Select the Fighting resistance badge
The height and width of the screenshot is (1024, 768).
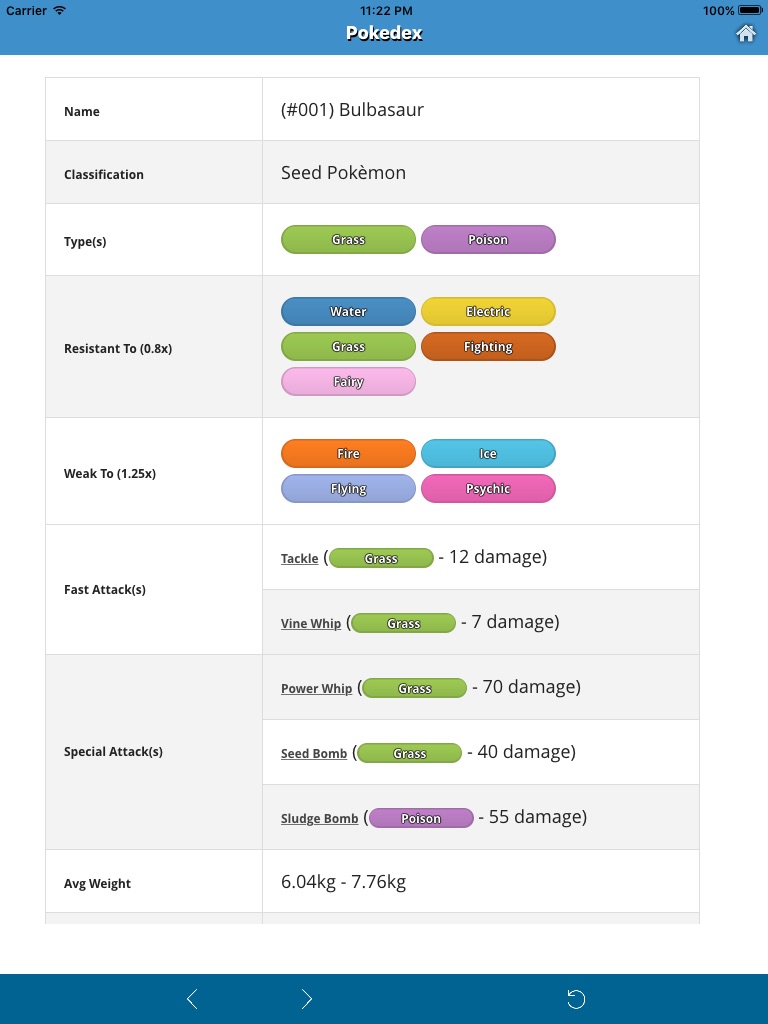coord(488,347)
